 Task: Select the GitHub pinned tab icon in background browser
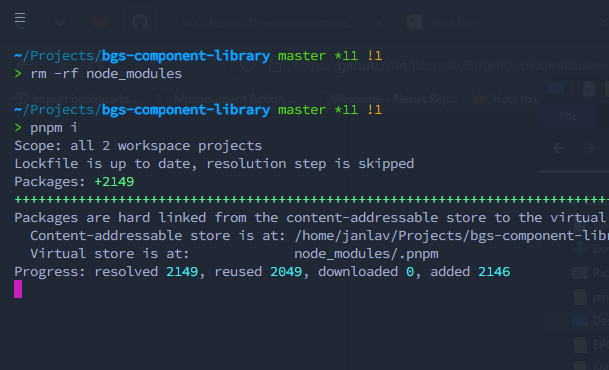coord(140,22)
